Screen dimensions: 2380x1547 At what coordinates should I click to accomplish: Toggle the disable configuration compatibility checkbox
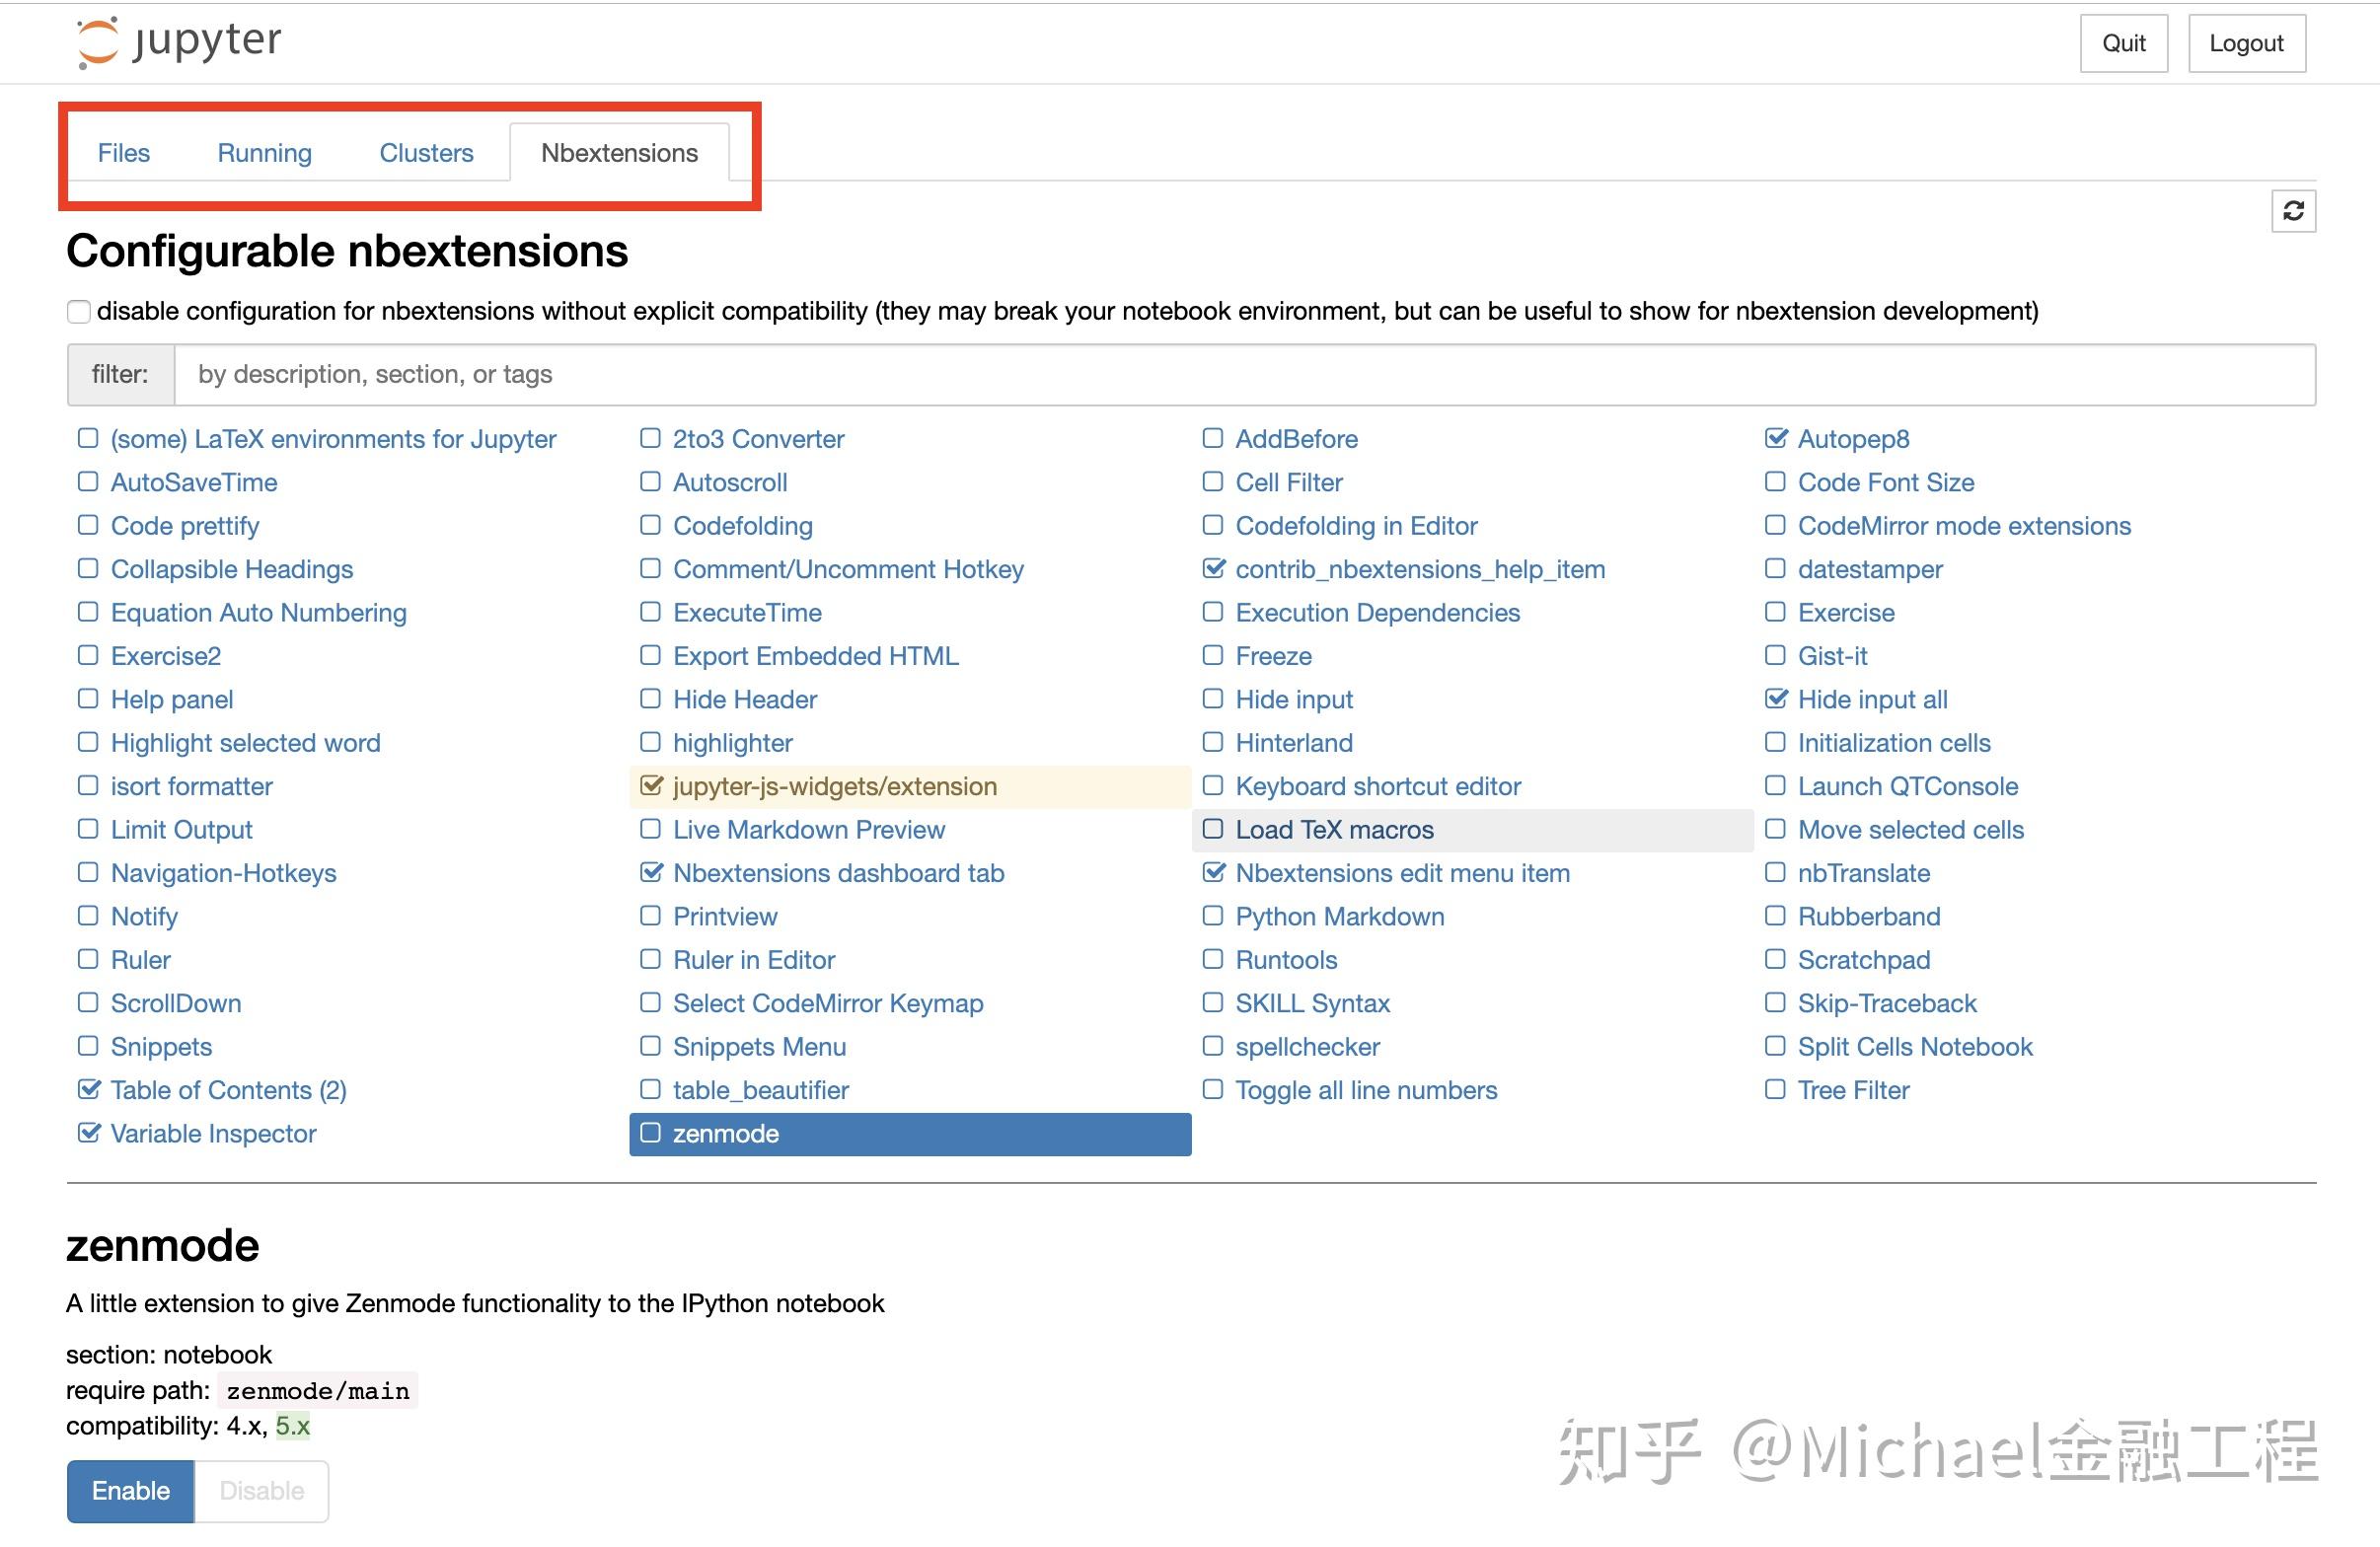coord(78,312)
